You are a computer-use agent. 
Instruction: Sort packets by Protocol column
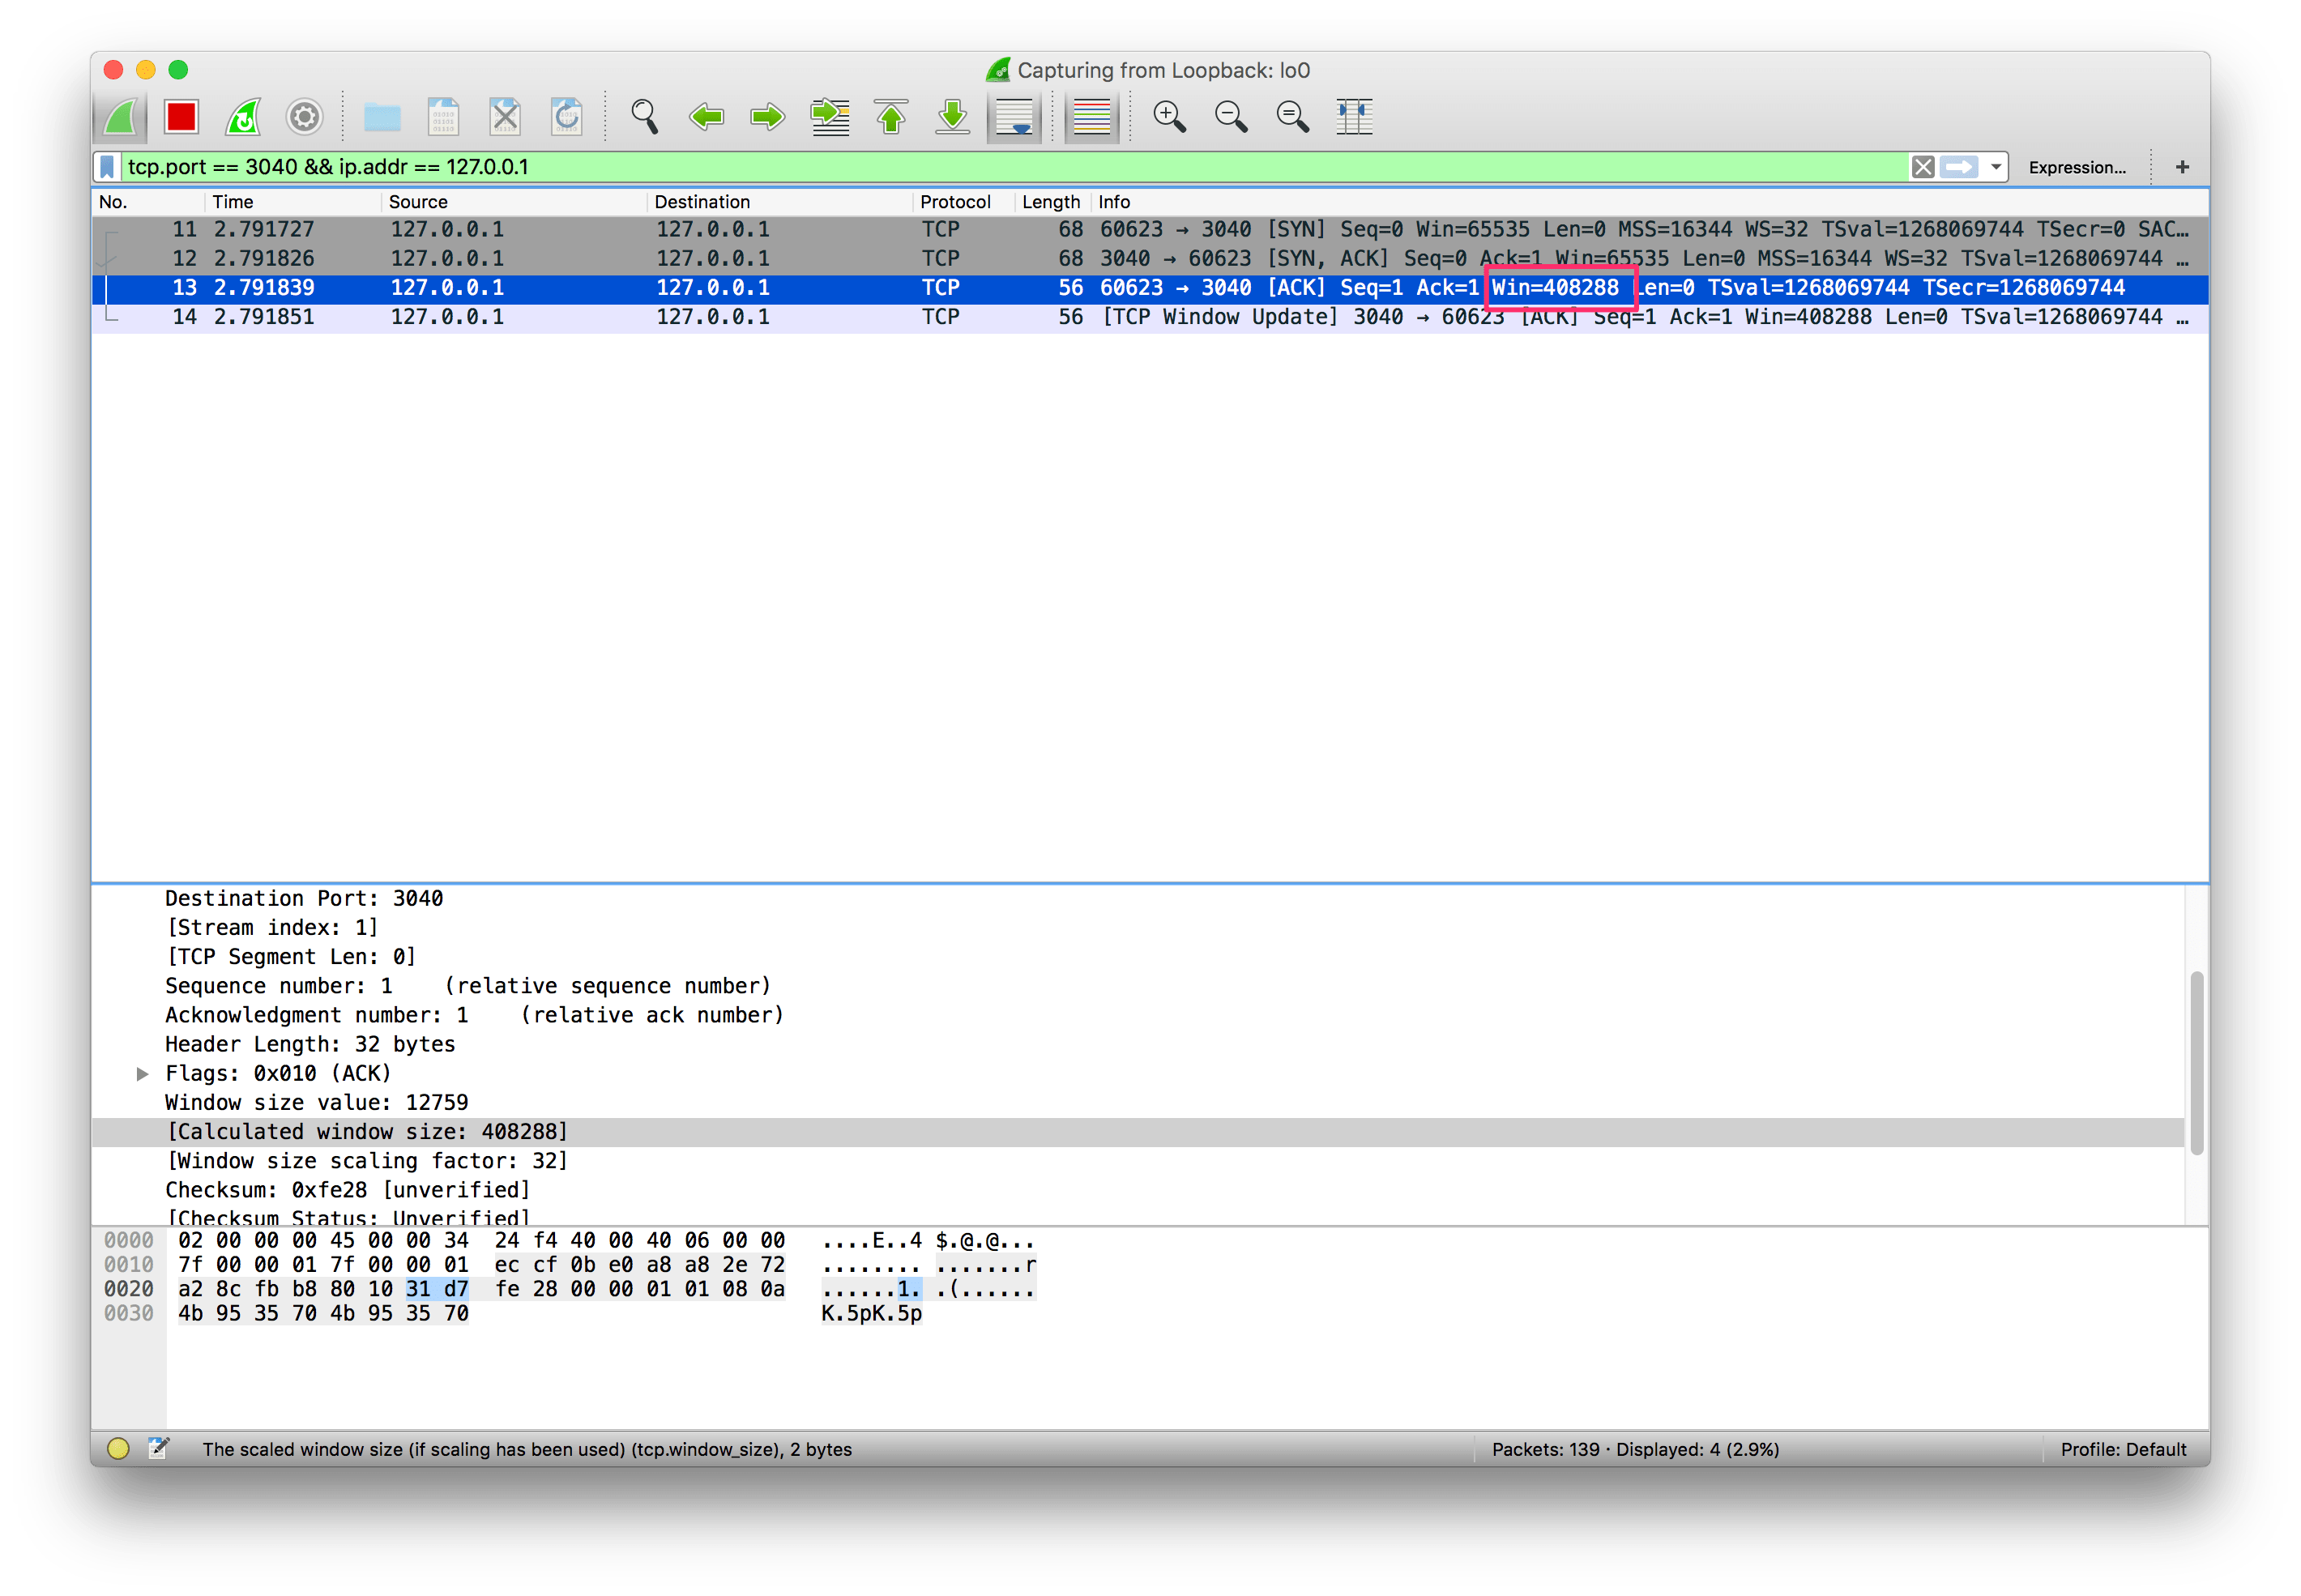(964, 202)
